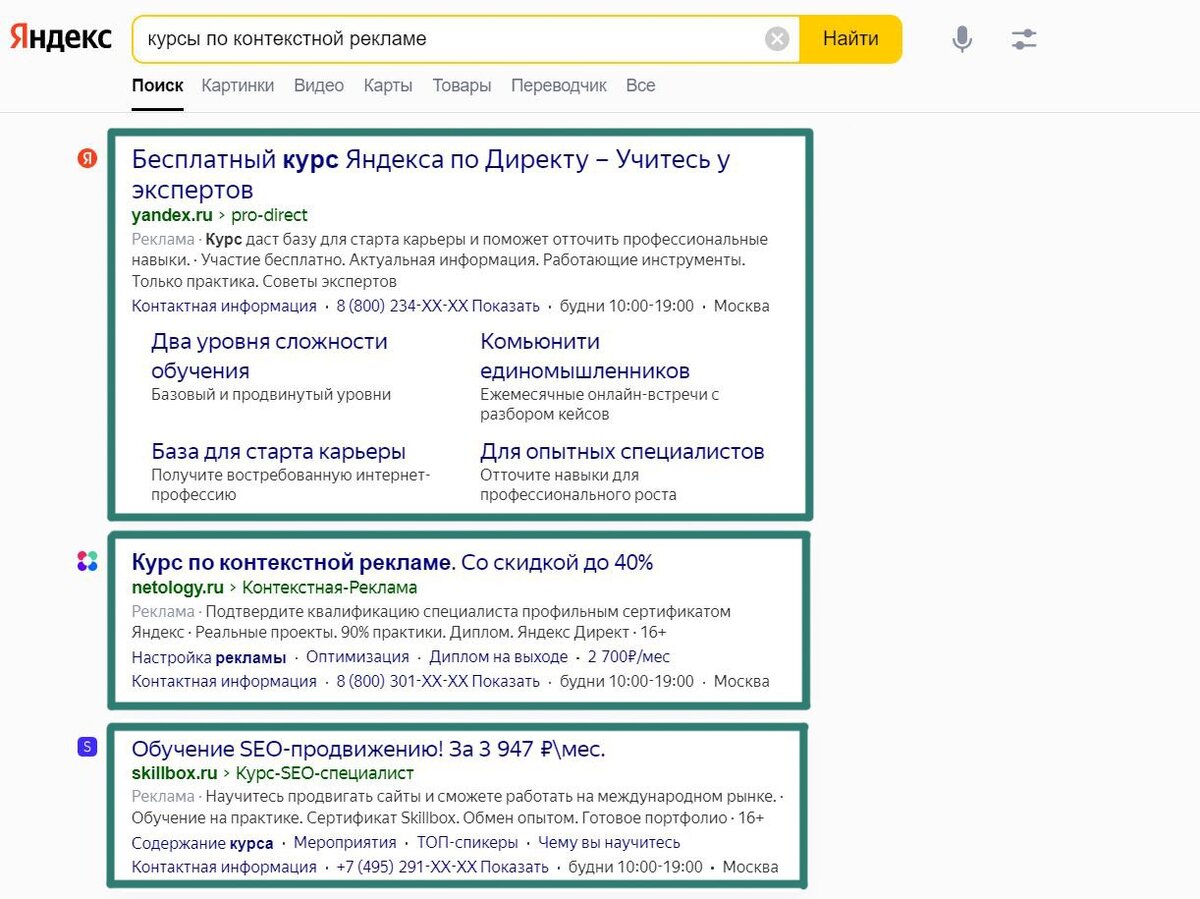Viewport: 1200px width, 899px height.
Task: Open Контактная информация in the netology.ru ad
Action: (x=224, y=681)
